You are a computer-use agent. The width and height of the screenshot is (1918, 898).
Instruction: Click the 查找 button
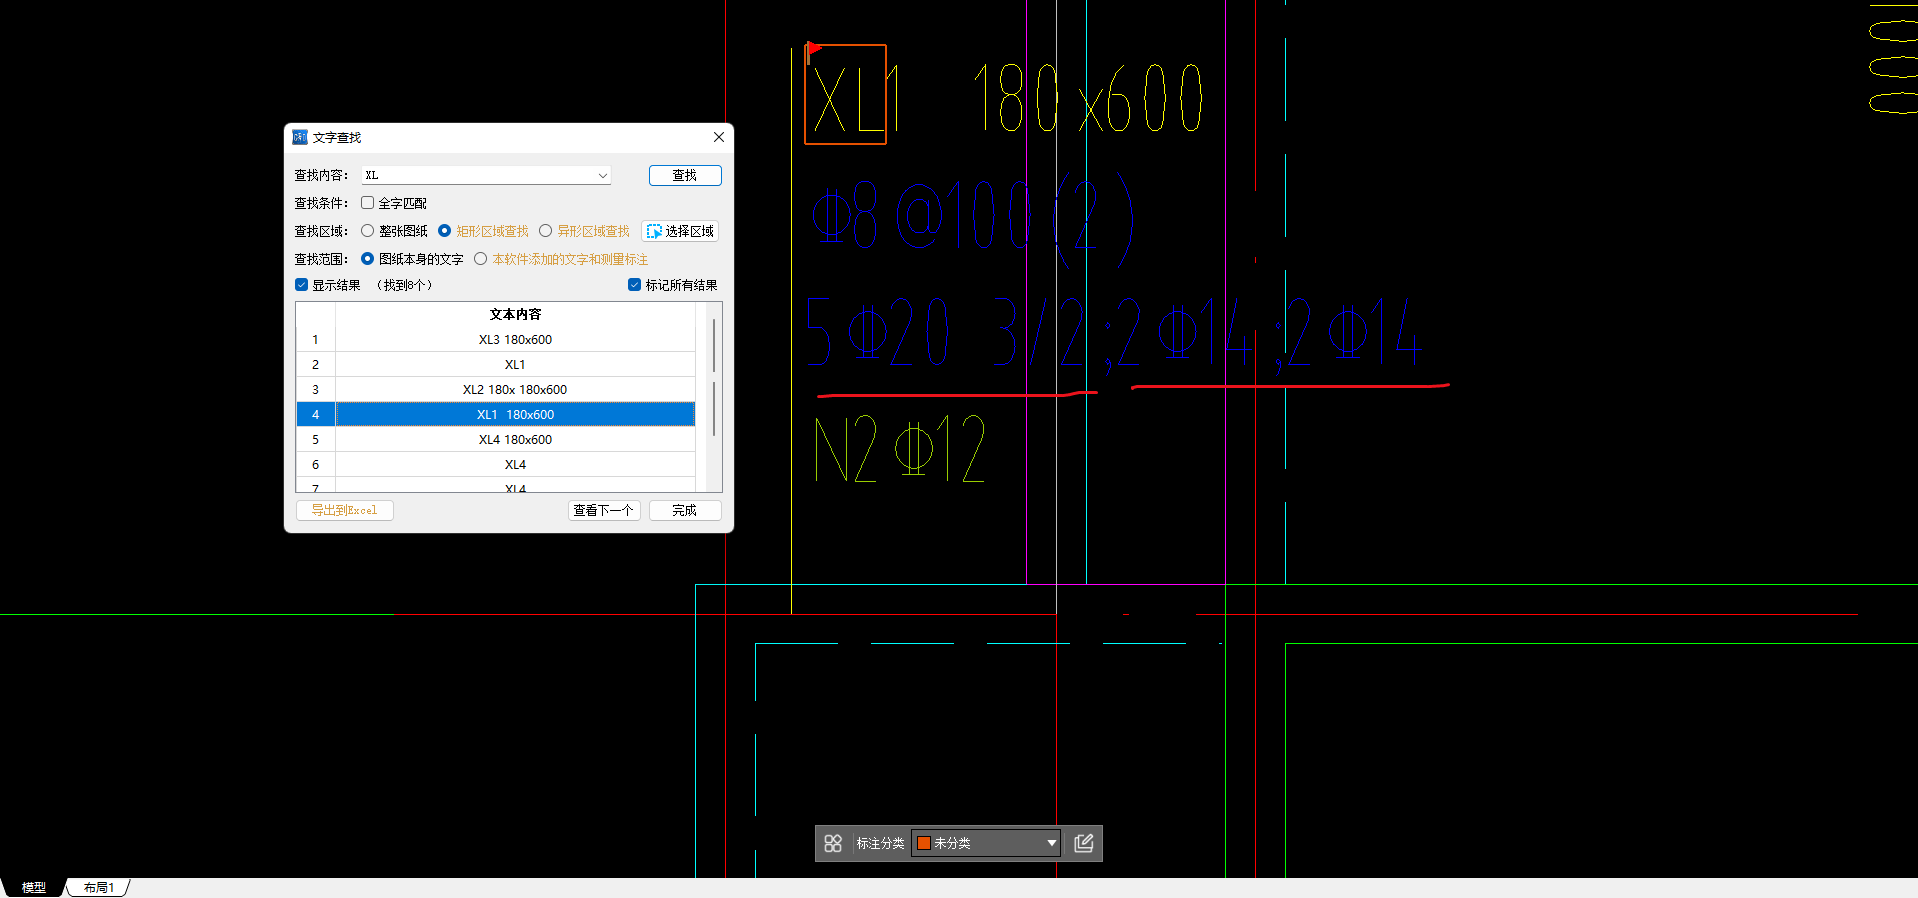(685, 175)
